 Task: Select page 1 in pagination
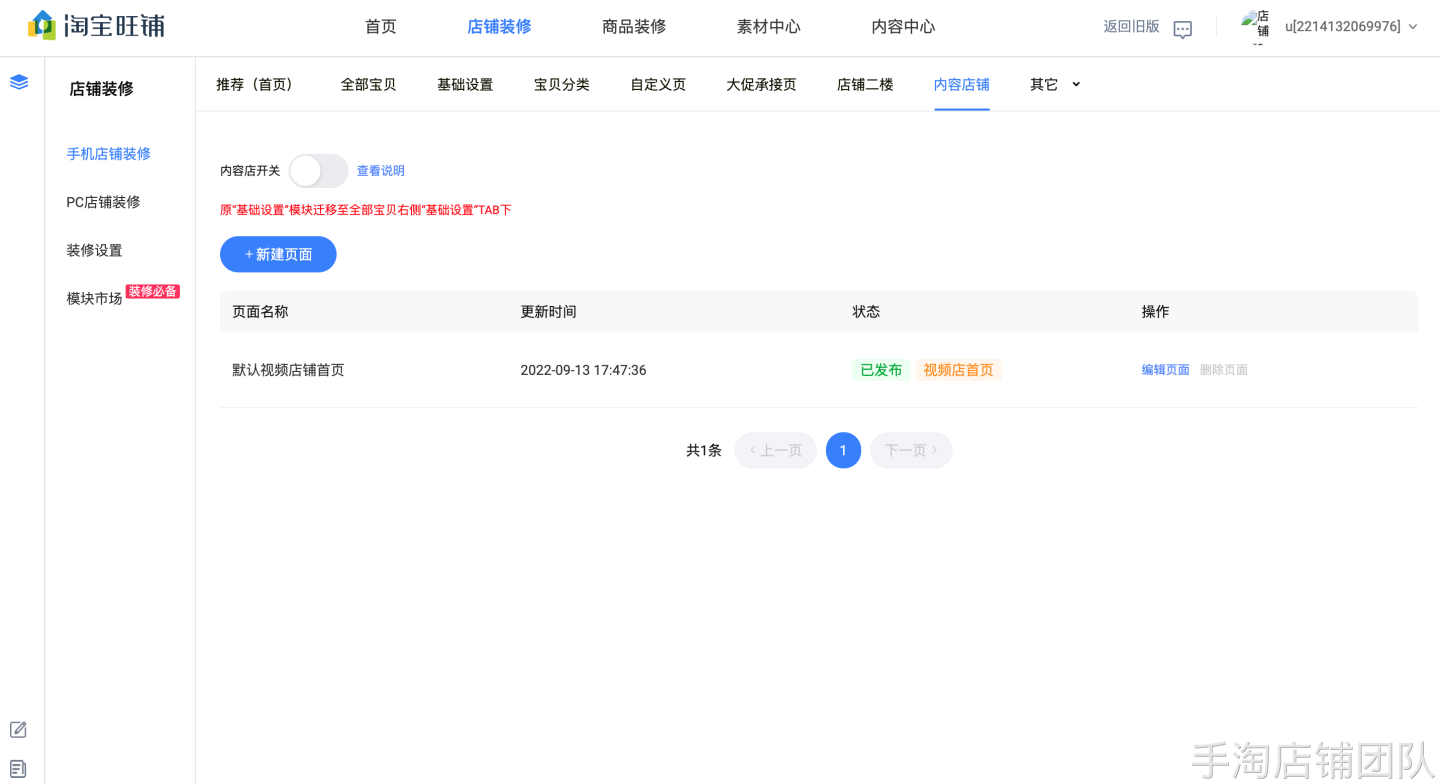click(x=843, y=451)
